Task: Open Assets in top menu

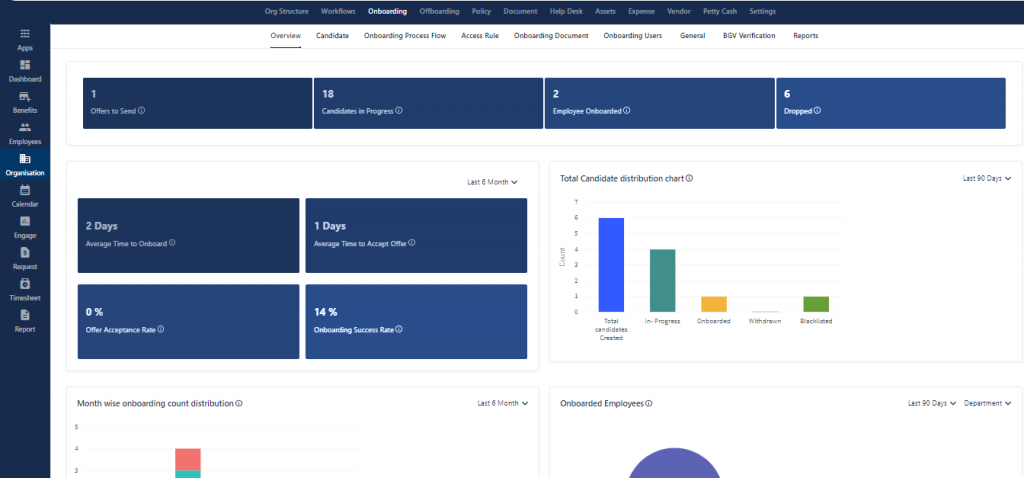Action: point(605,12)
